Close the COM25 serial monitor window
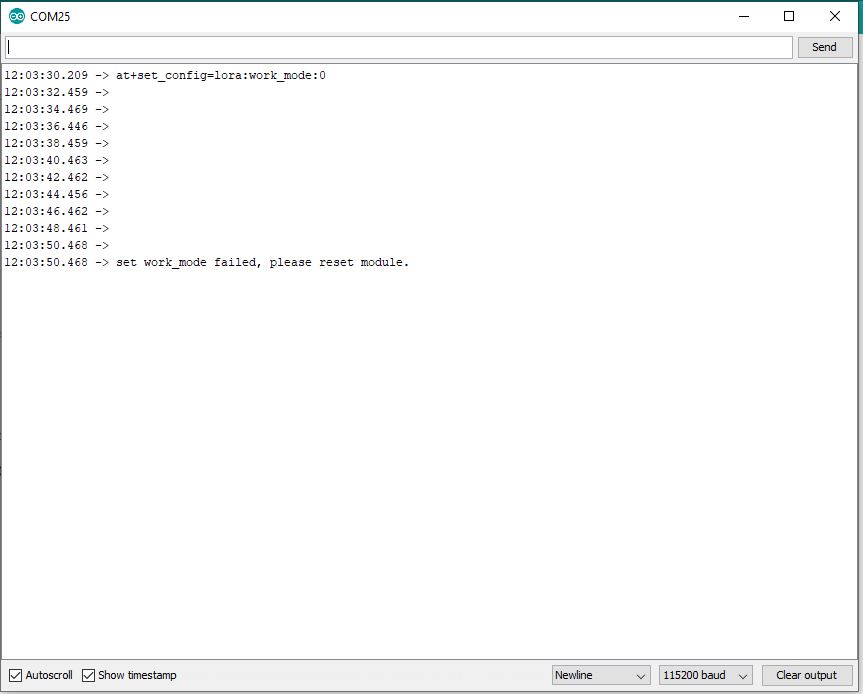Image resolution: width=863 pixels, height=694 pixels. [x=835, y=17]
